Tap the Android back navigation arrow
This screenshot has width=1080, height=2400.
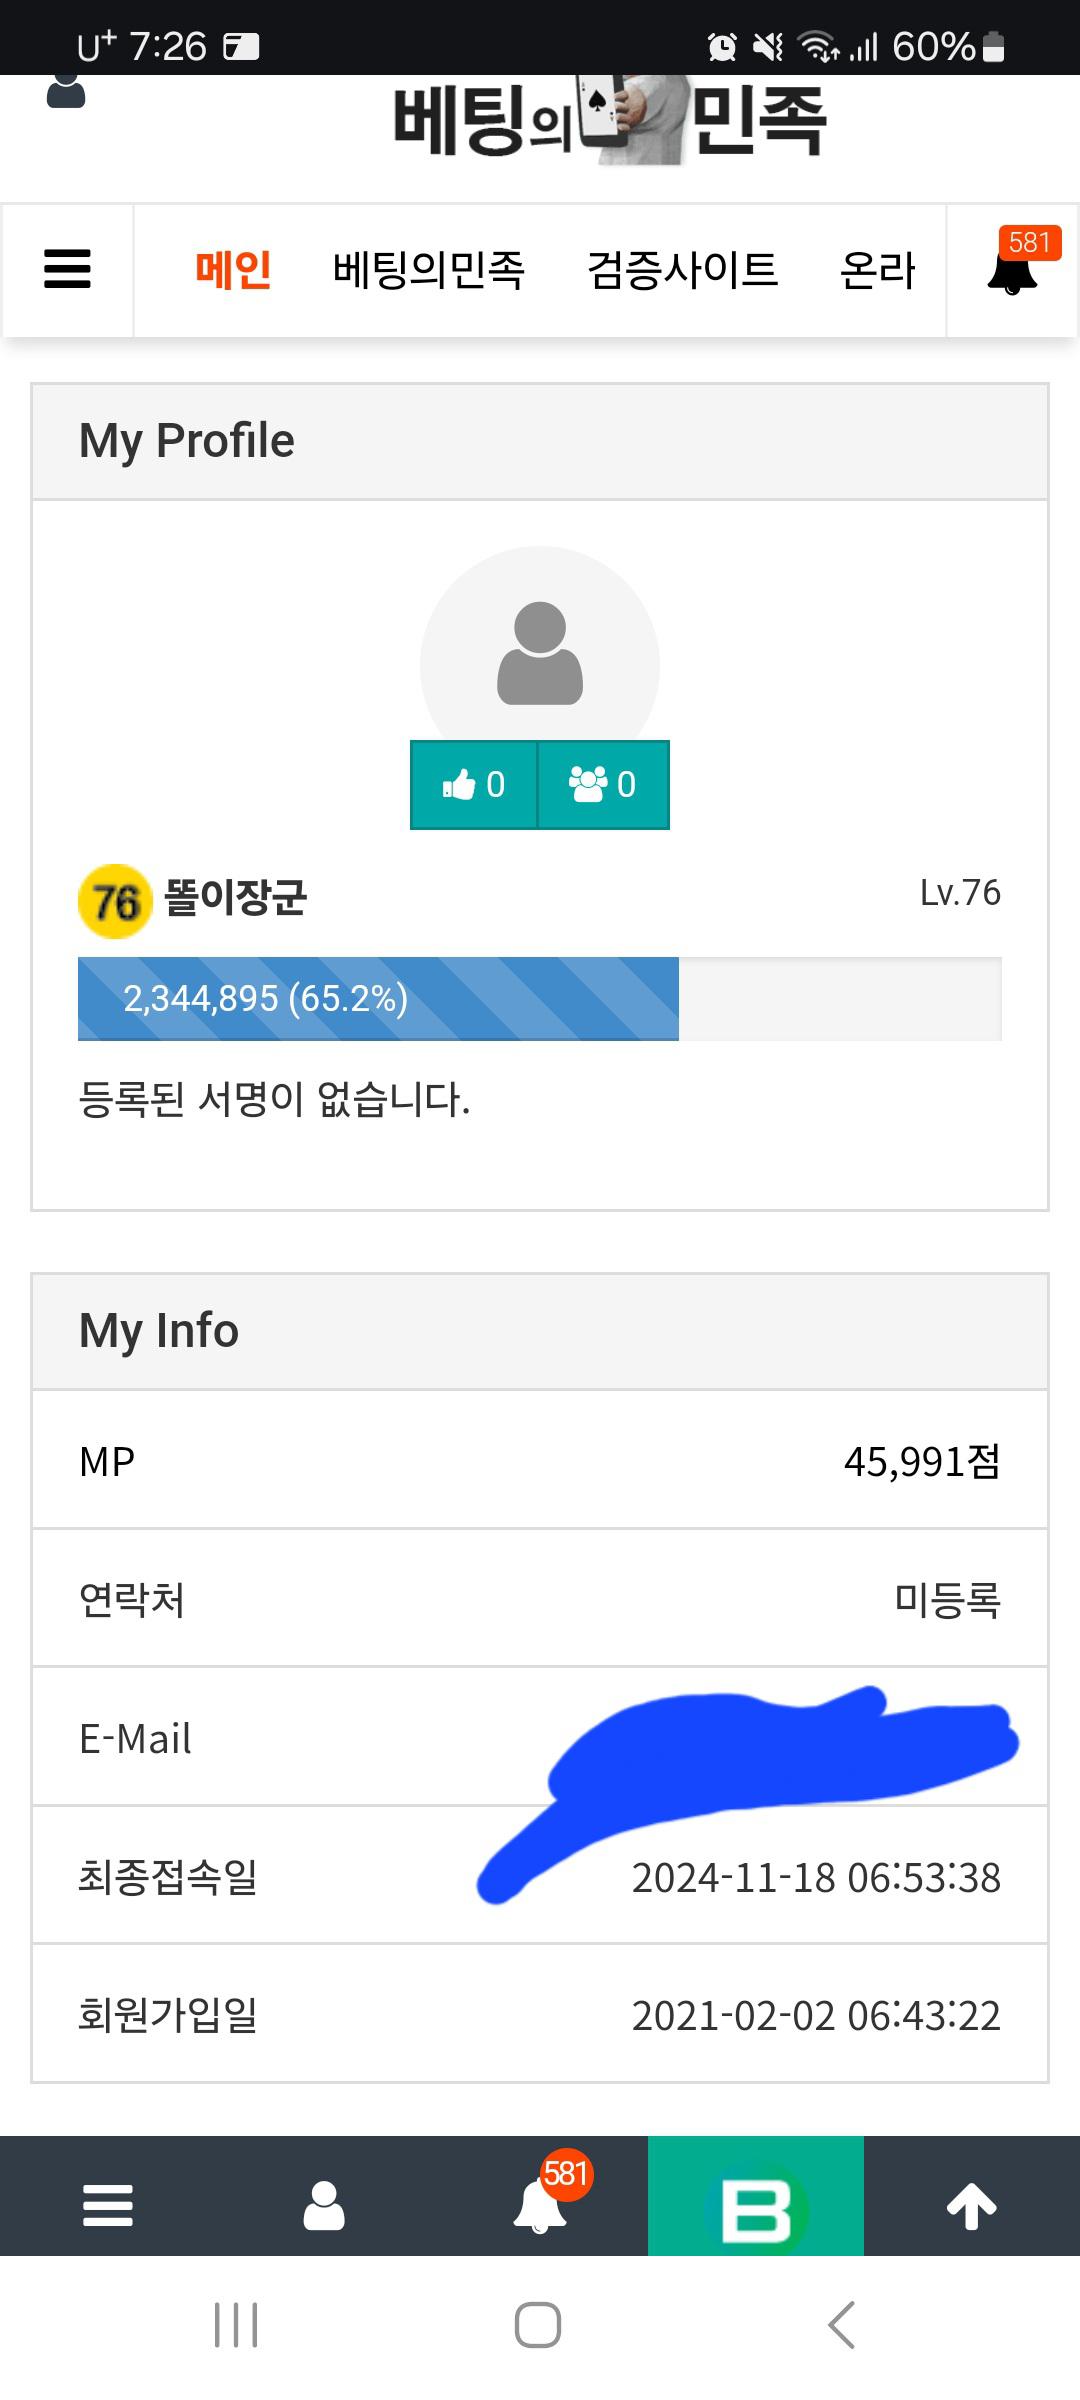point(842,2324)
